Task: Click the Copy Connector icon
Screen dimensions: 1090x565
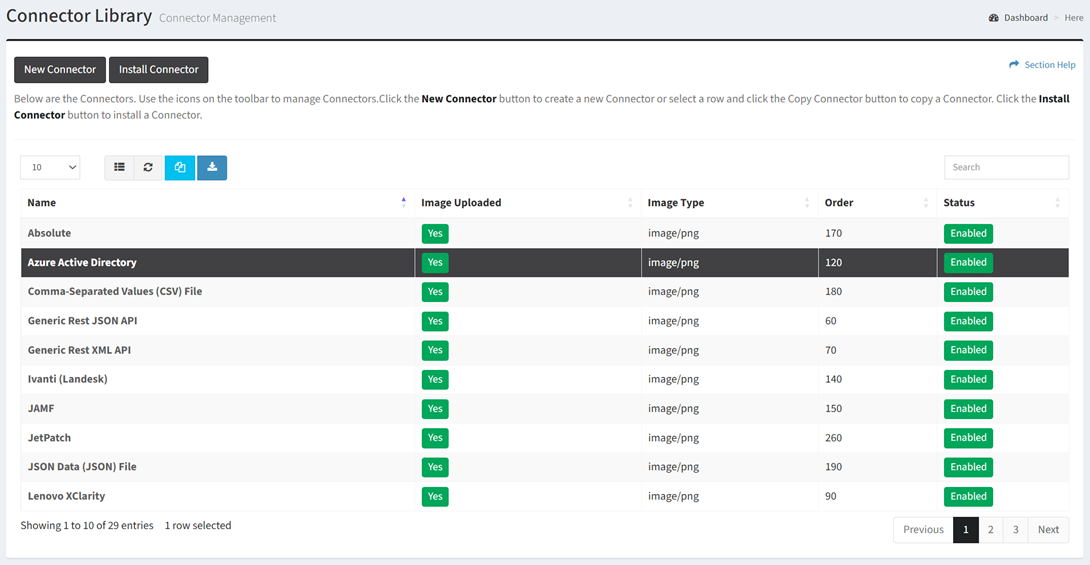Action: tap(180, 167)
